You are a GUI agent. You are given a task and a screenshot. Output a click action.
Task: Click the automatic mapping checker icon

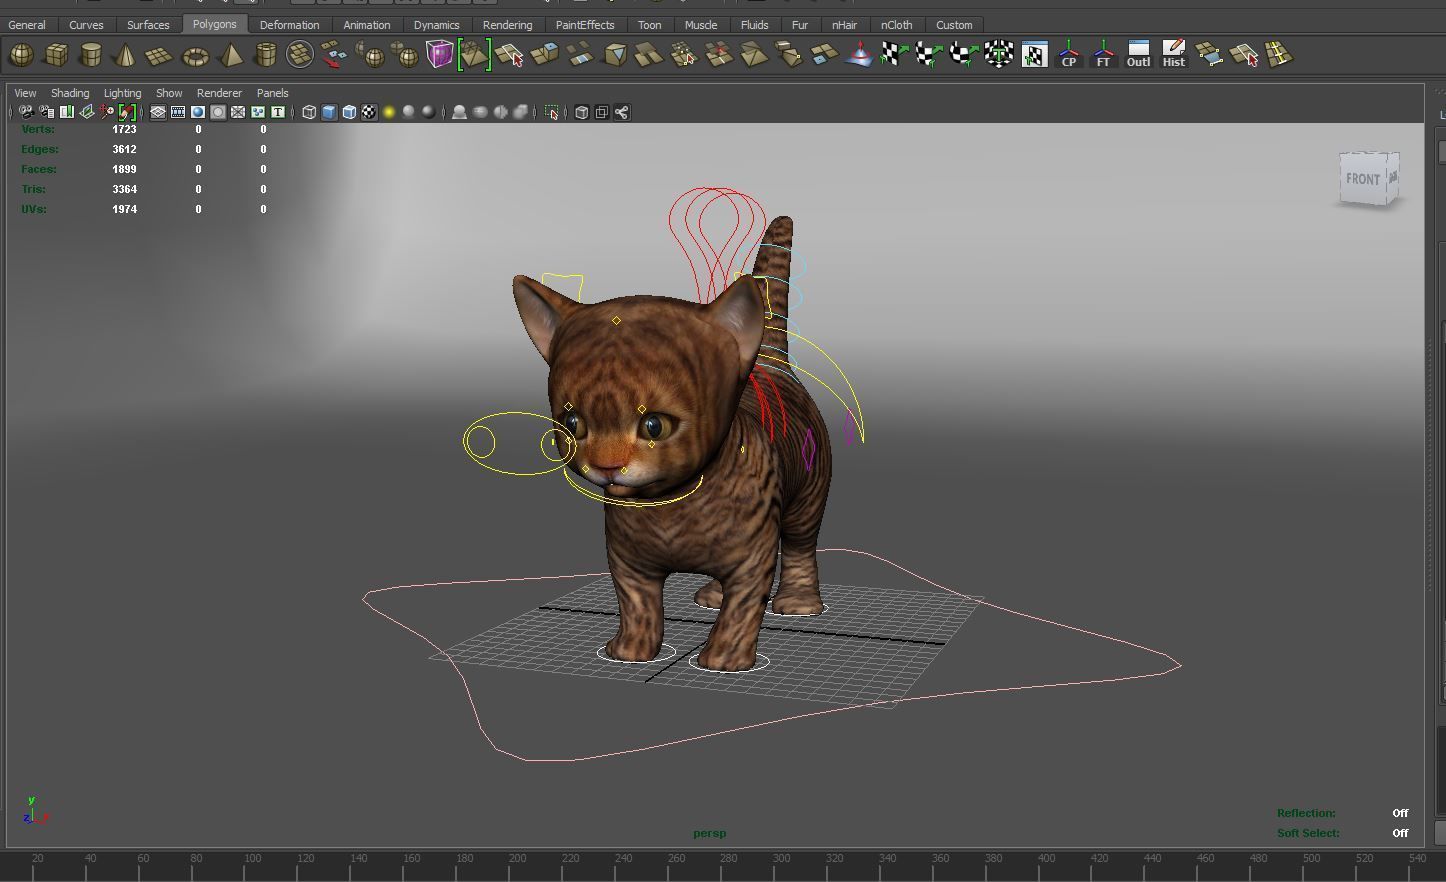999,55
